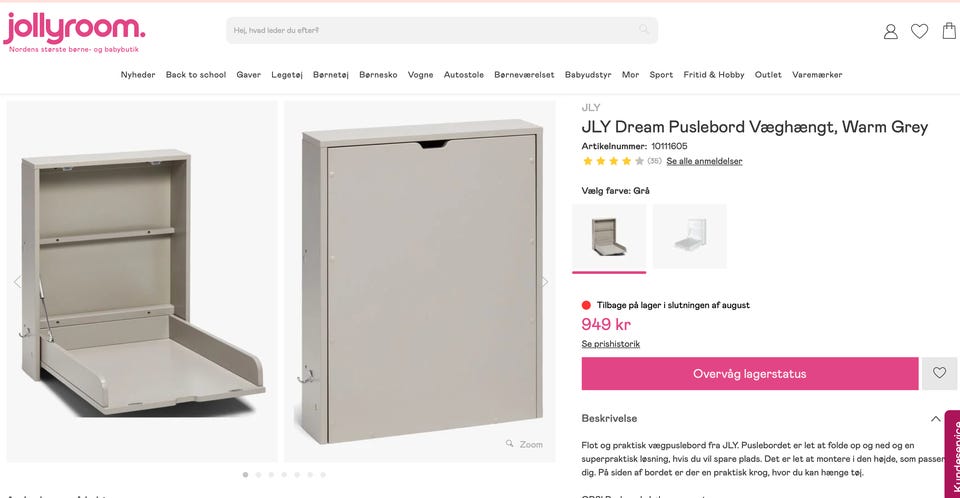Open the user account icon
Screen dimensions: 960x498
point(891,31)
